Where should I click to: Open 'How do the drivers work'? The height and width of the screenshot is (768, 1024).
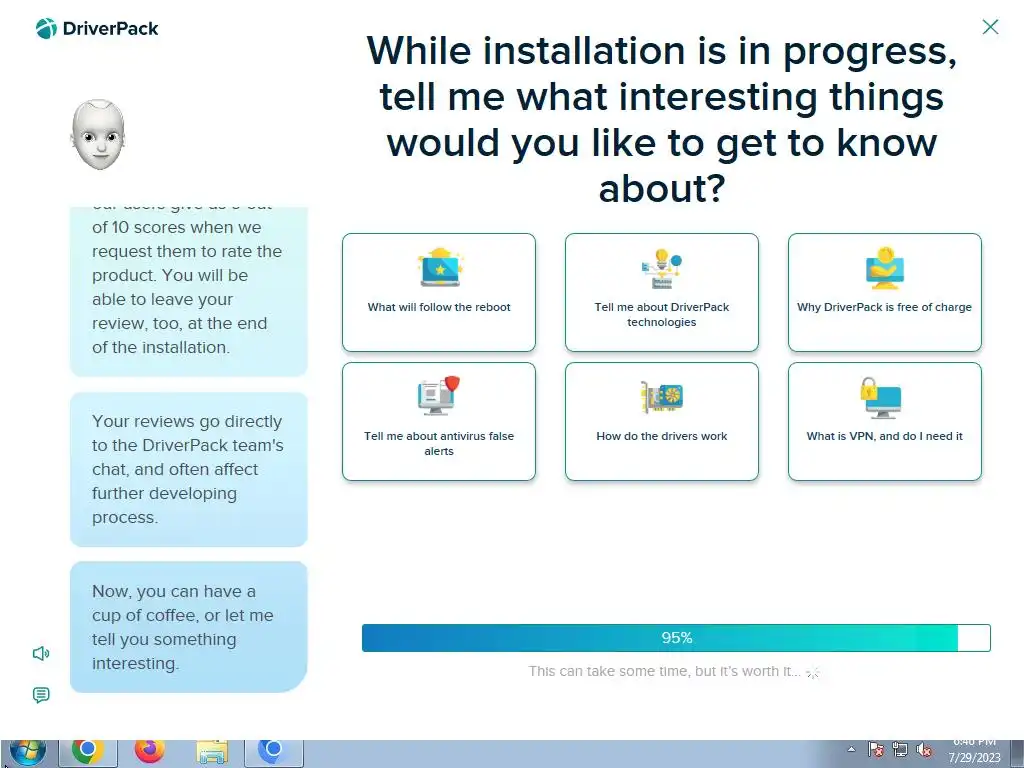click(x=662, y=421)
